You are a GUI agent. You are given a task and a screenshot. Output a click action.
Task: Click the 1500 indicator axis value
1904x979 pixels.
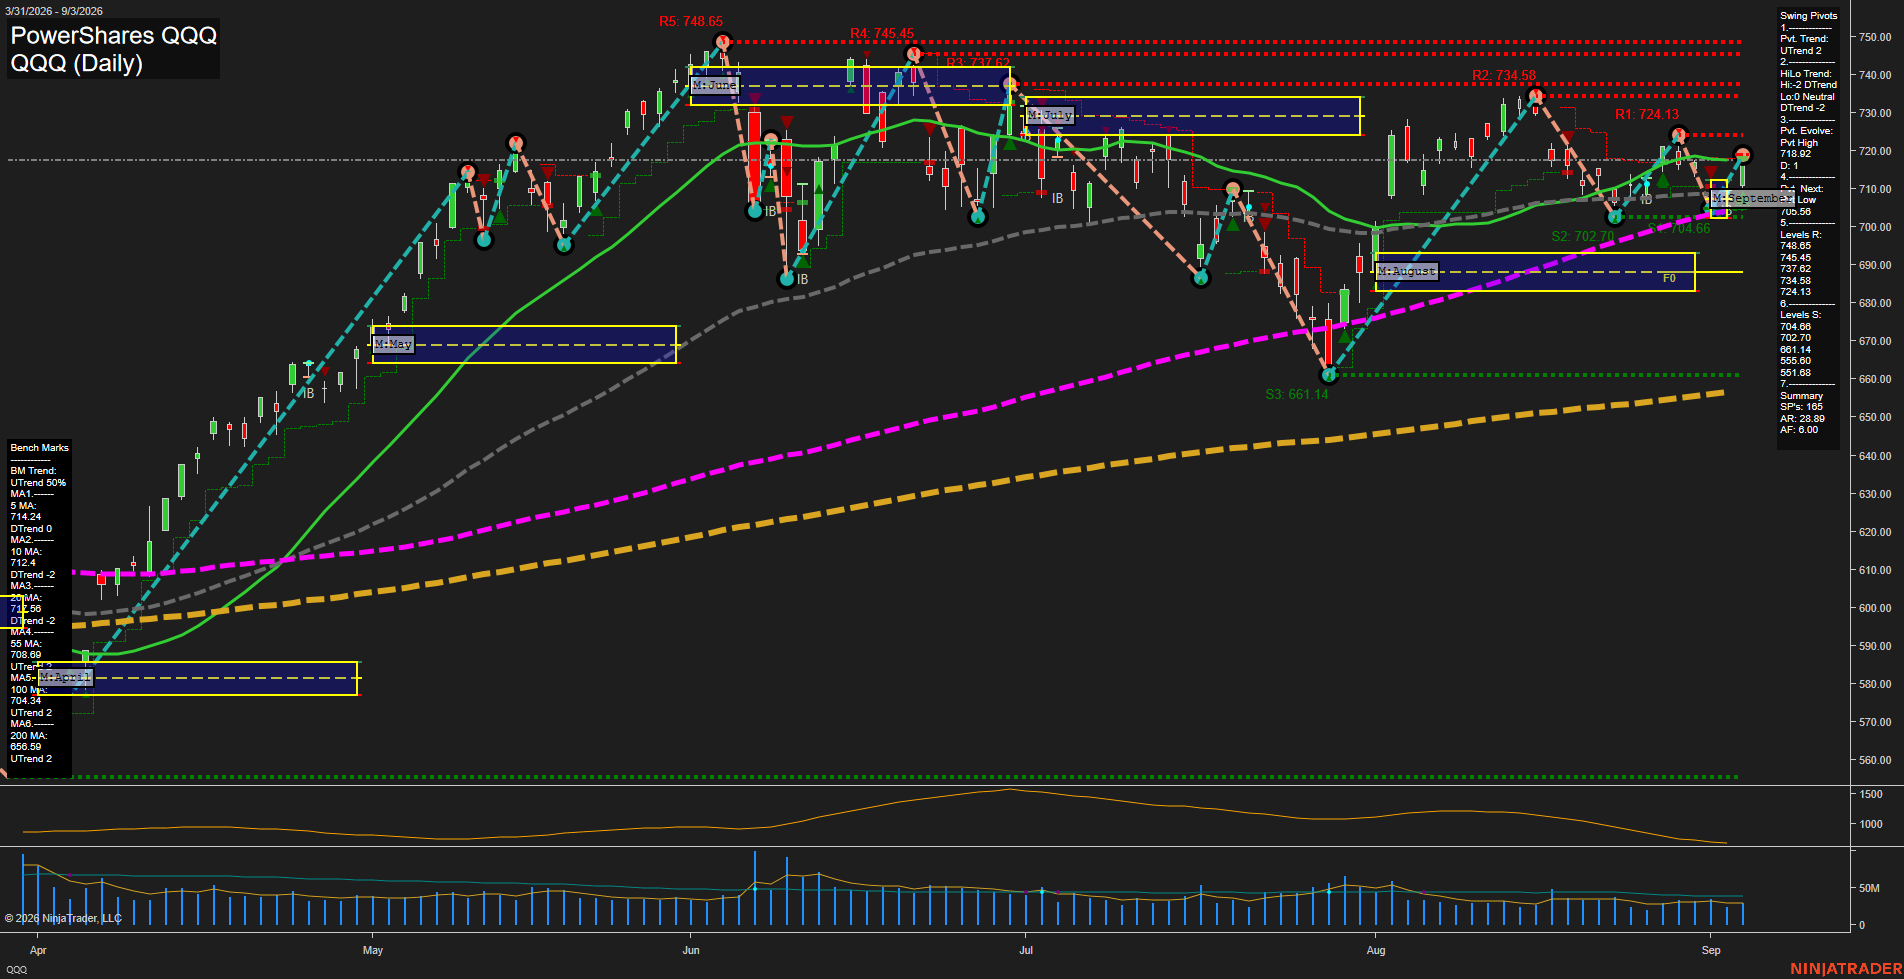pos(1871,794)
